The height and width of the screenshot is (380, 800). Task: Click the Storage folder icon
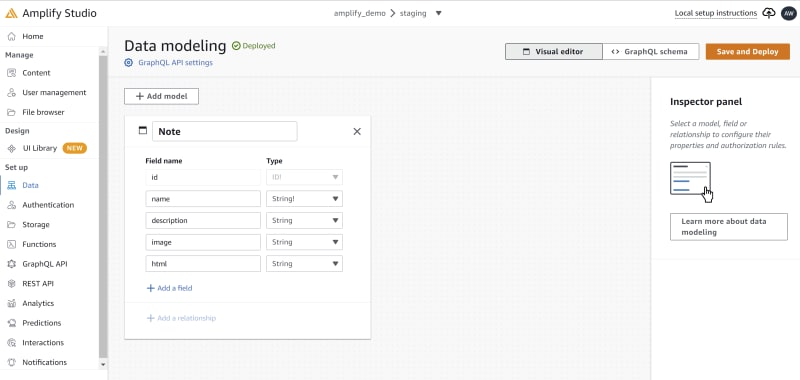12,225
